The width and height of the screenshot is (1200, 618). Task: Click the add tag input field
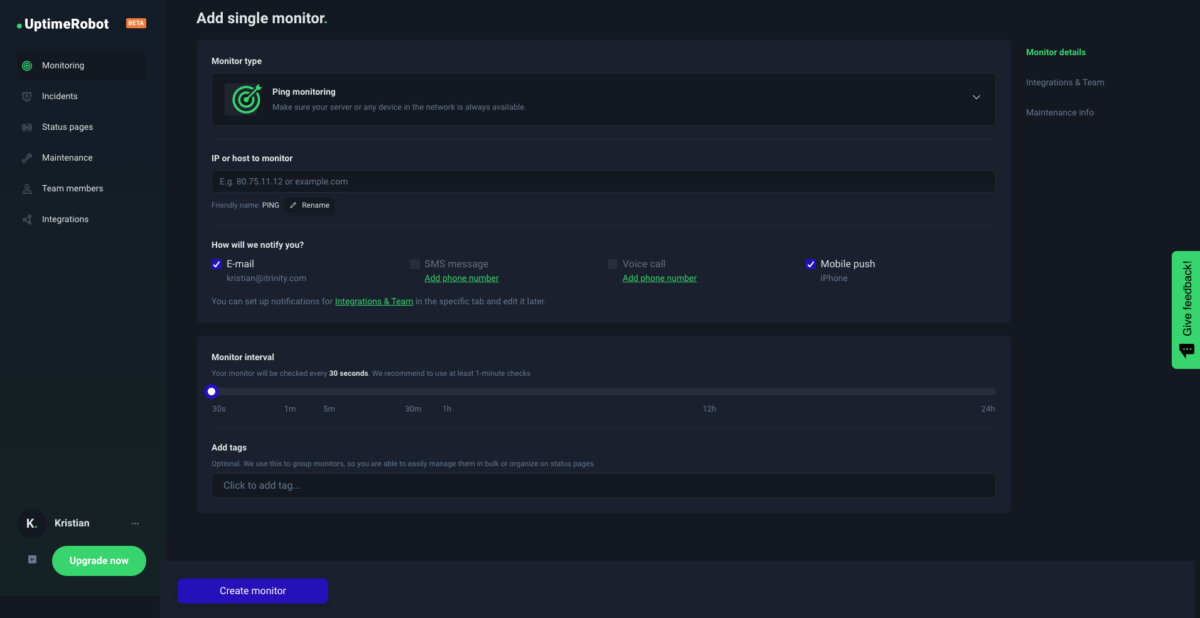click(x=603, y=485)
